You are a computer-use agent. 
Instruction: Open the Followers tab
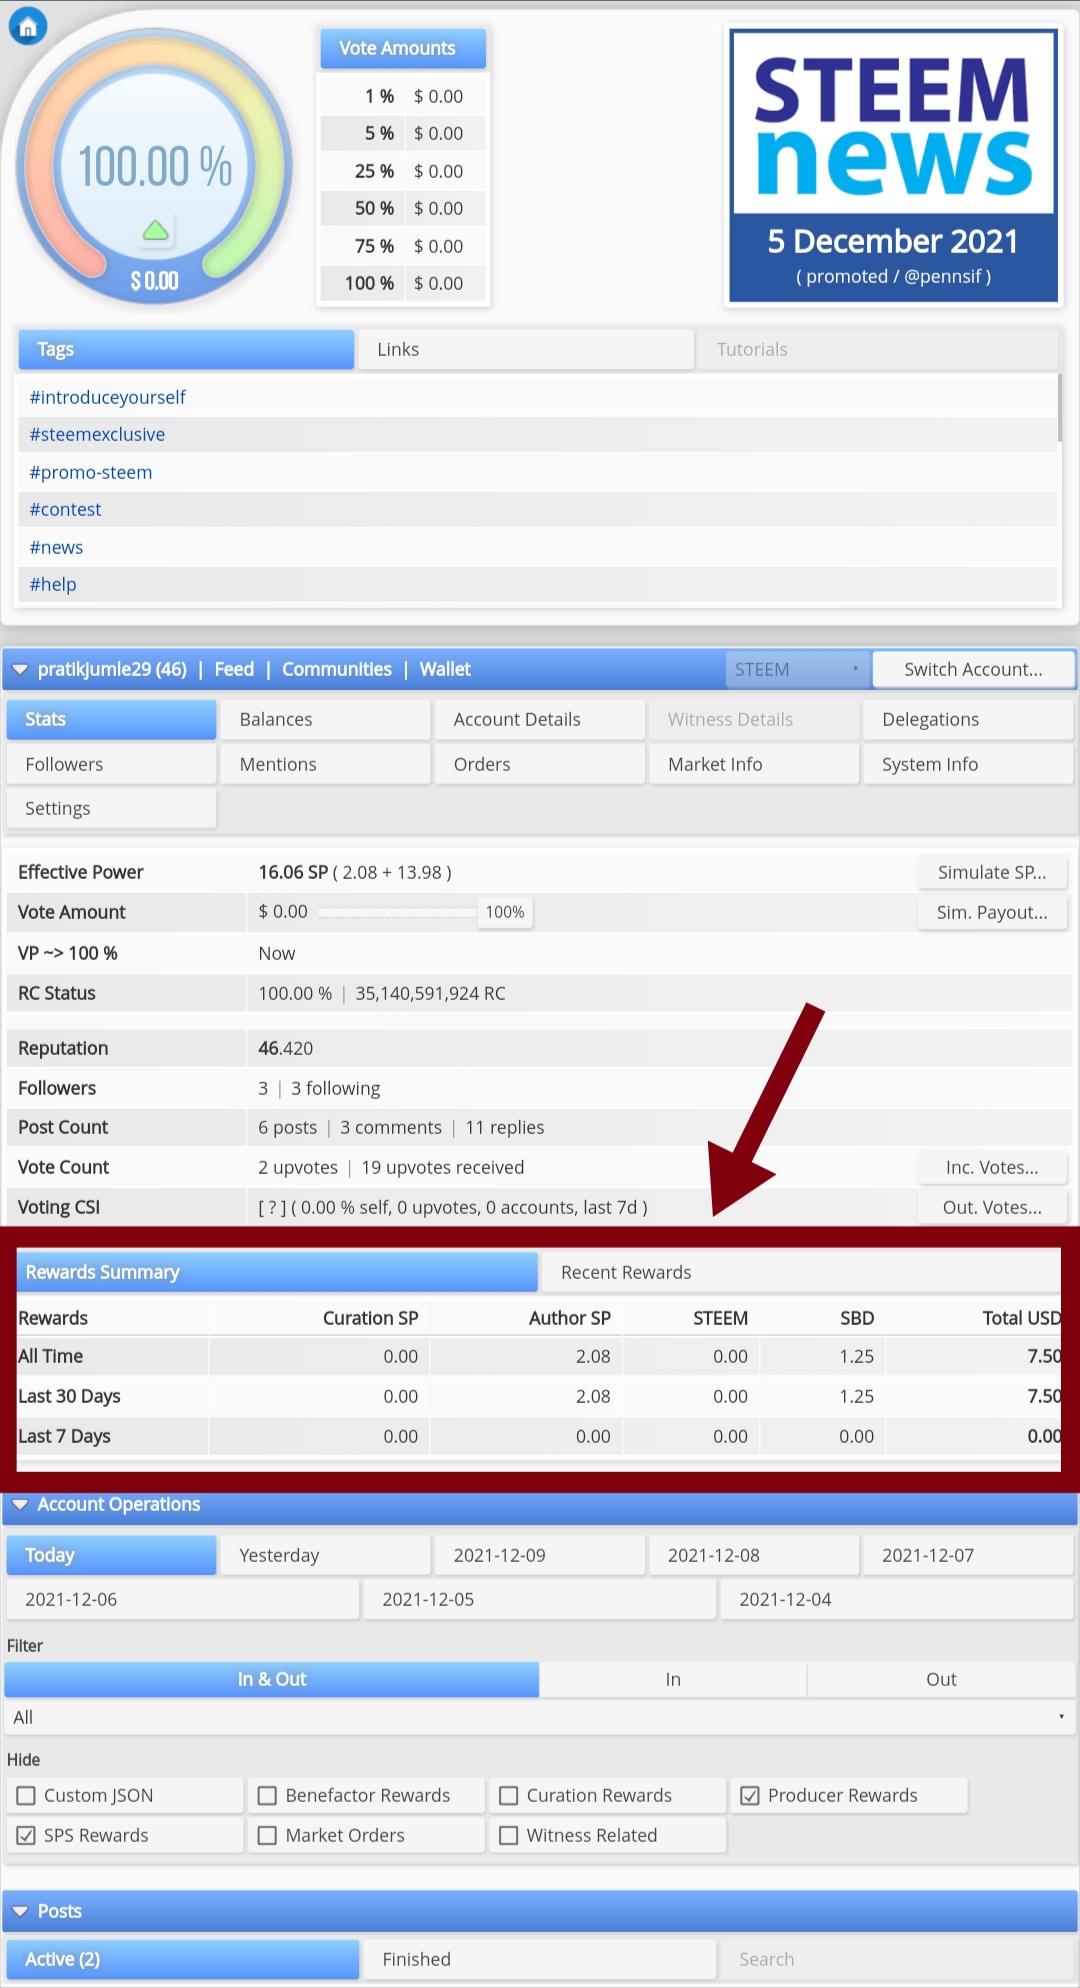point(111,765)
